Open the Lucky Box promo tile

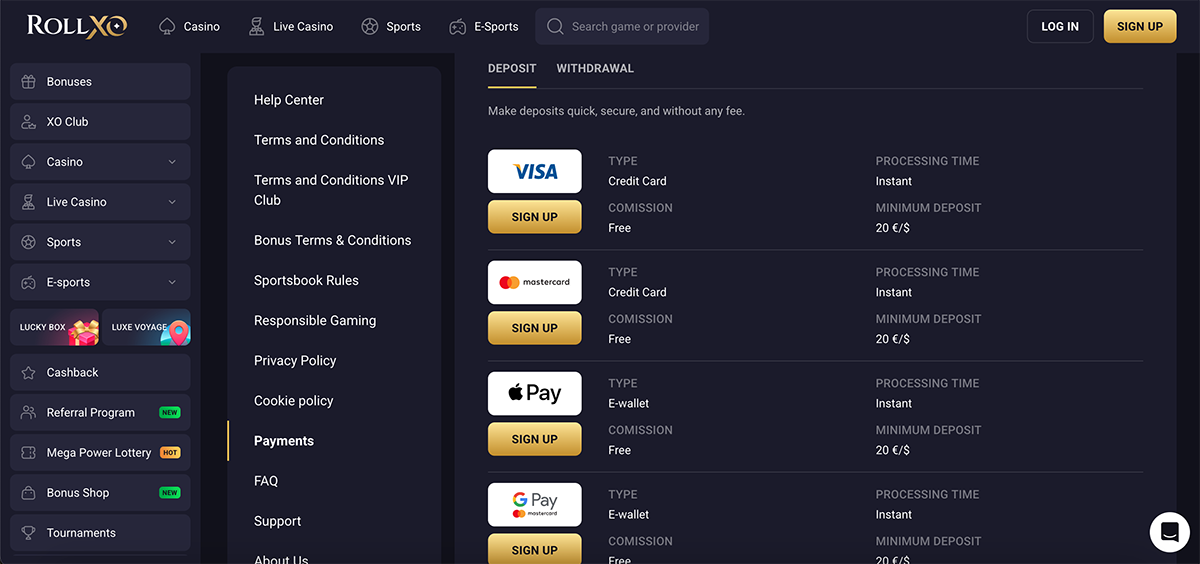tap(55, 327)
